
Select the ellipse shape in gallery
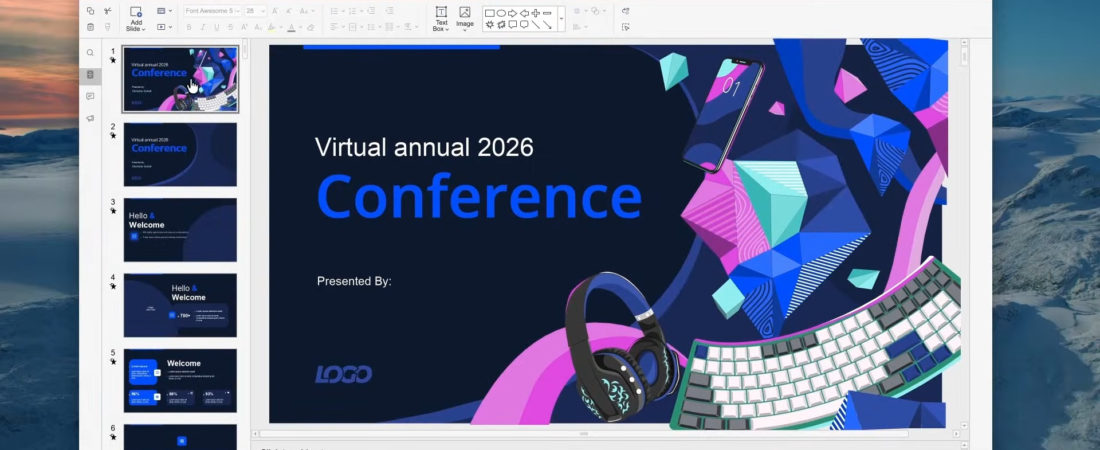click(501, 13)
